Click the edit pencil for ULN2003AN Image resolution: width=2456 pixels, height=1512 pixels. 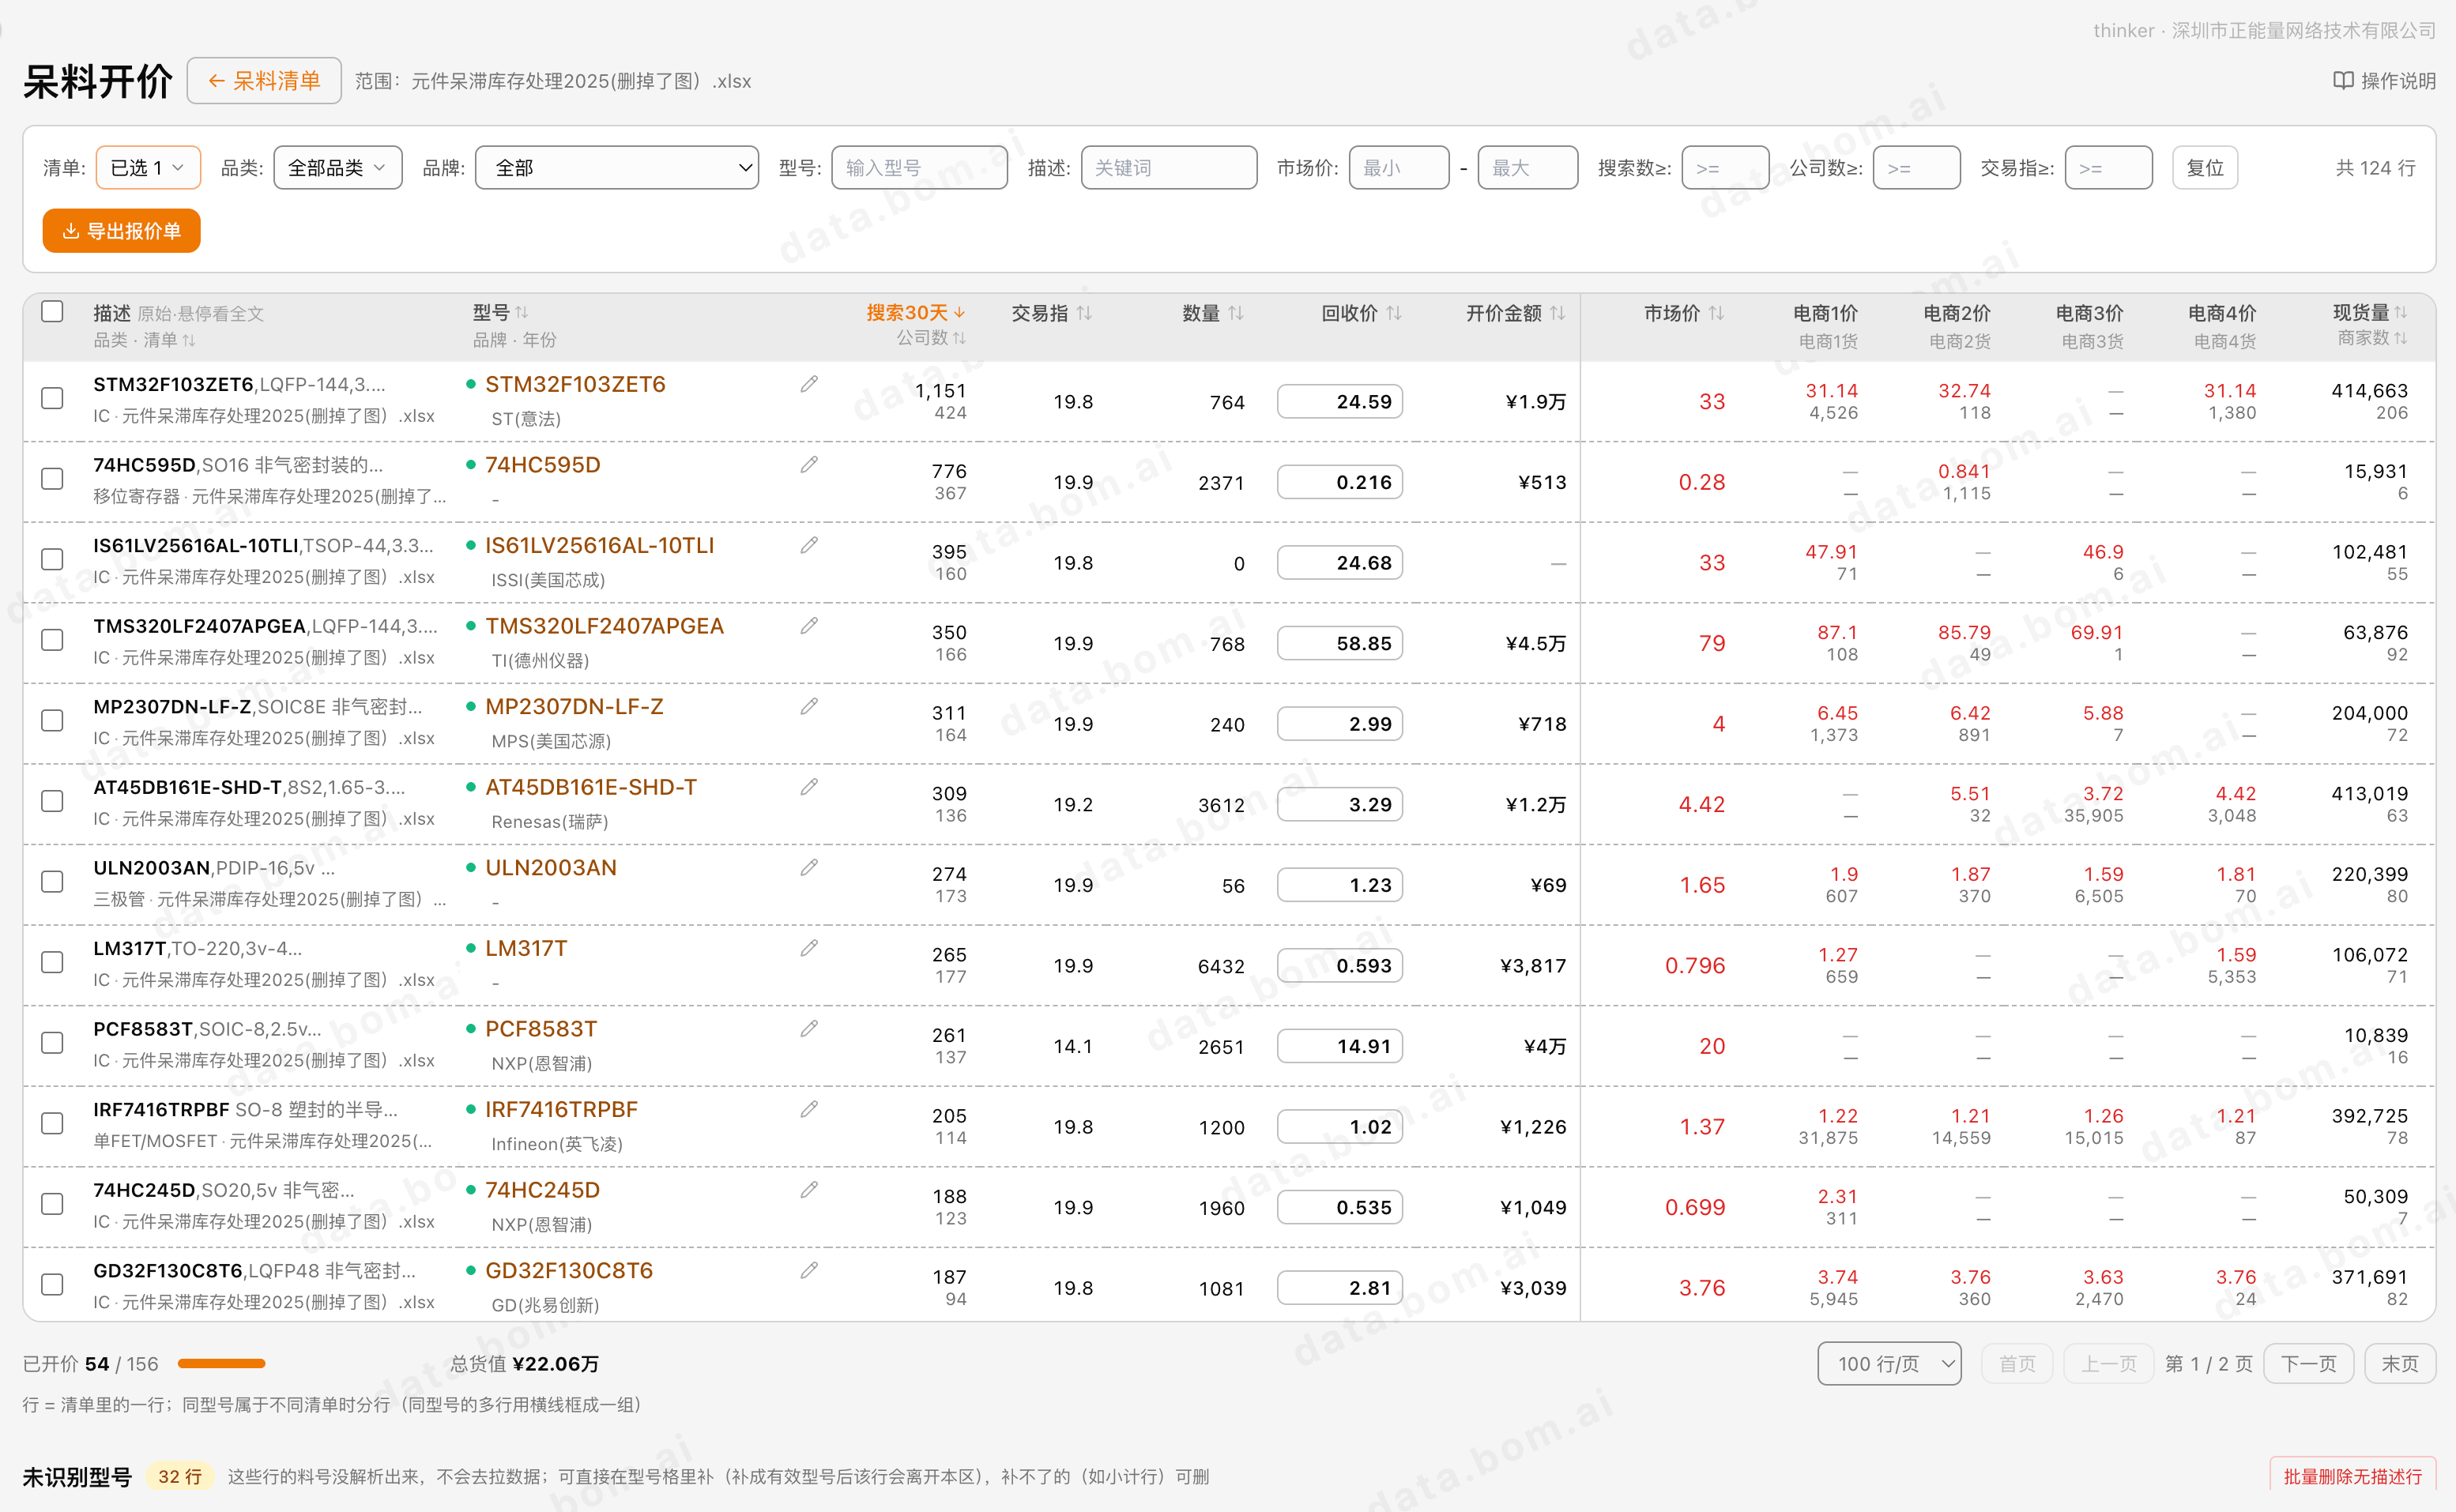click(809, 867)
